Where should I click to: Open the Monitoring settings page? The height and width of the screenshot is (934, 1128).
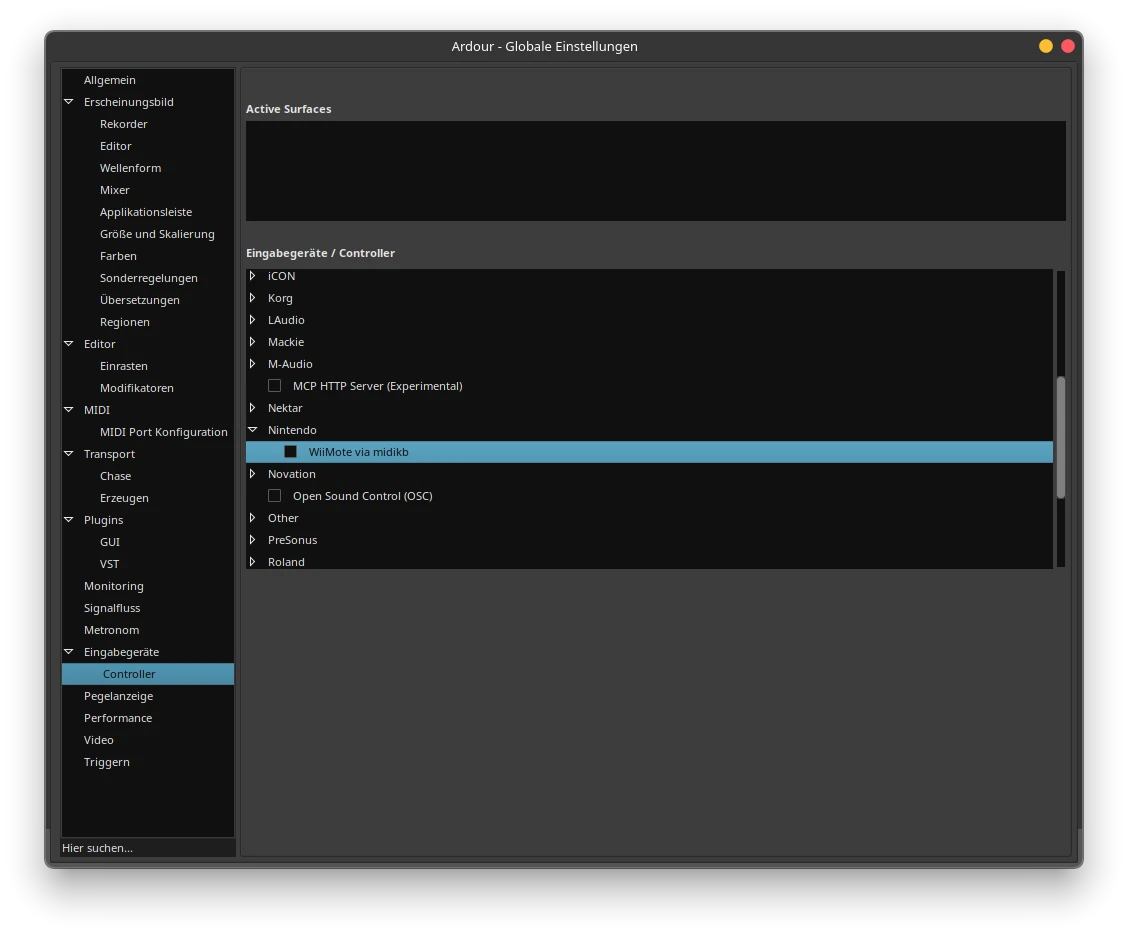click(x=114, y=586)
